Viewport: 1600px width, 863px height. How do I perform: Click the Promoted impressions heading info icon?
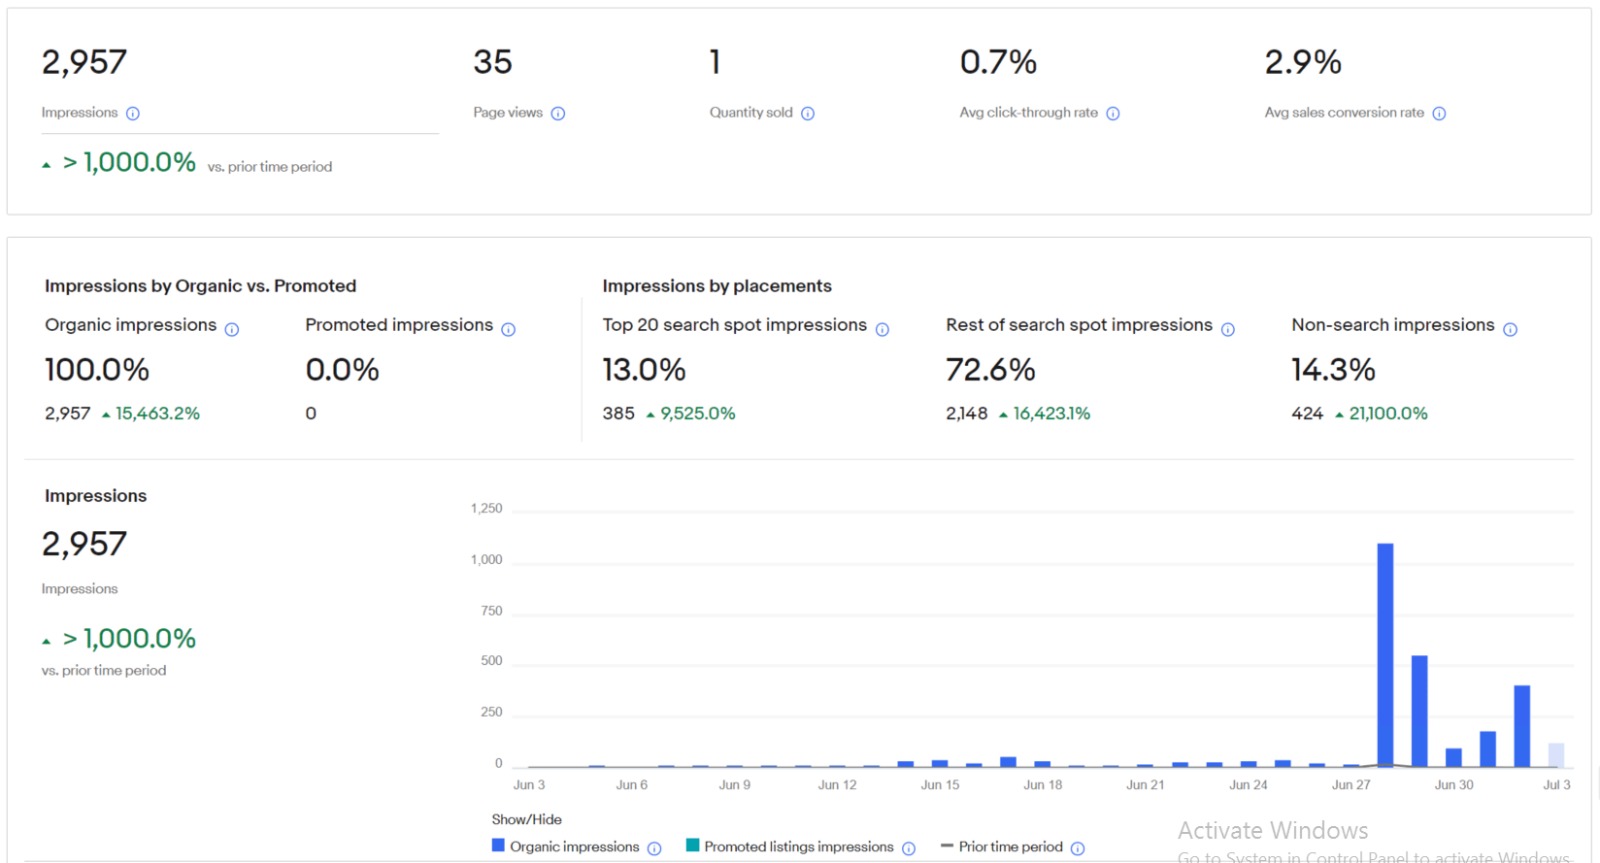coord(508,329)
